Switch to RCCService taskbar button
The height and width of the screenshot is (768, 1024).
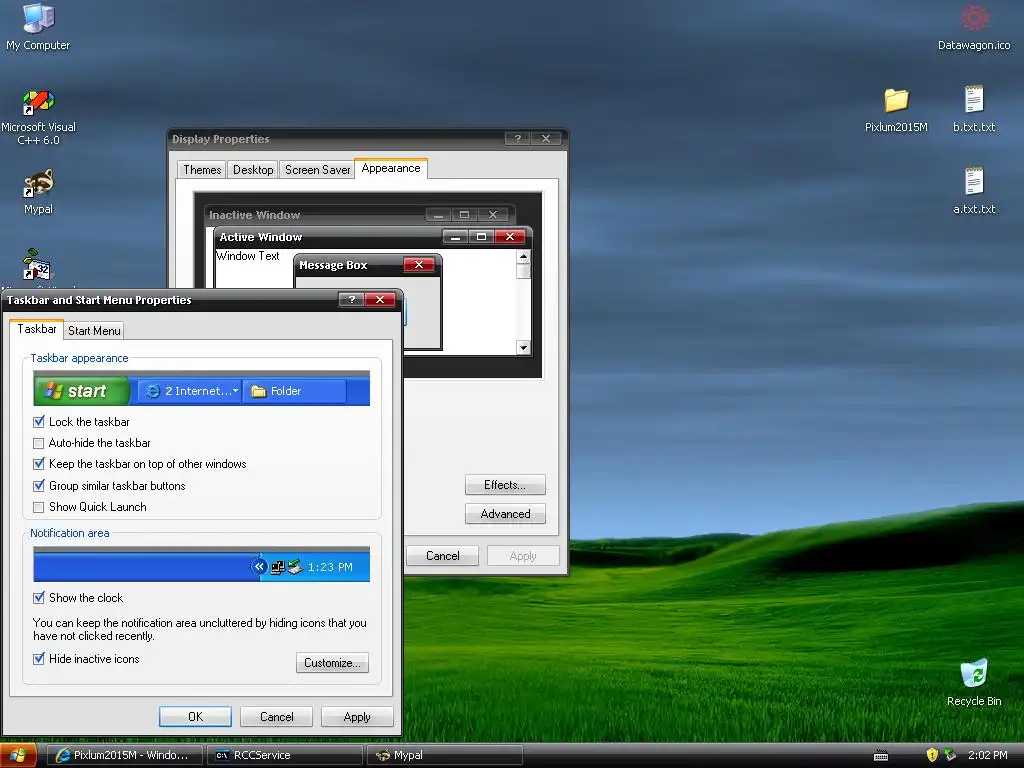point(285,755)
